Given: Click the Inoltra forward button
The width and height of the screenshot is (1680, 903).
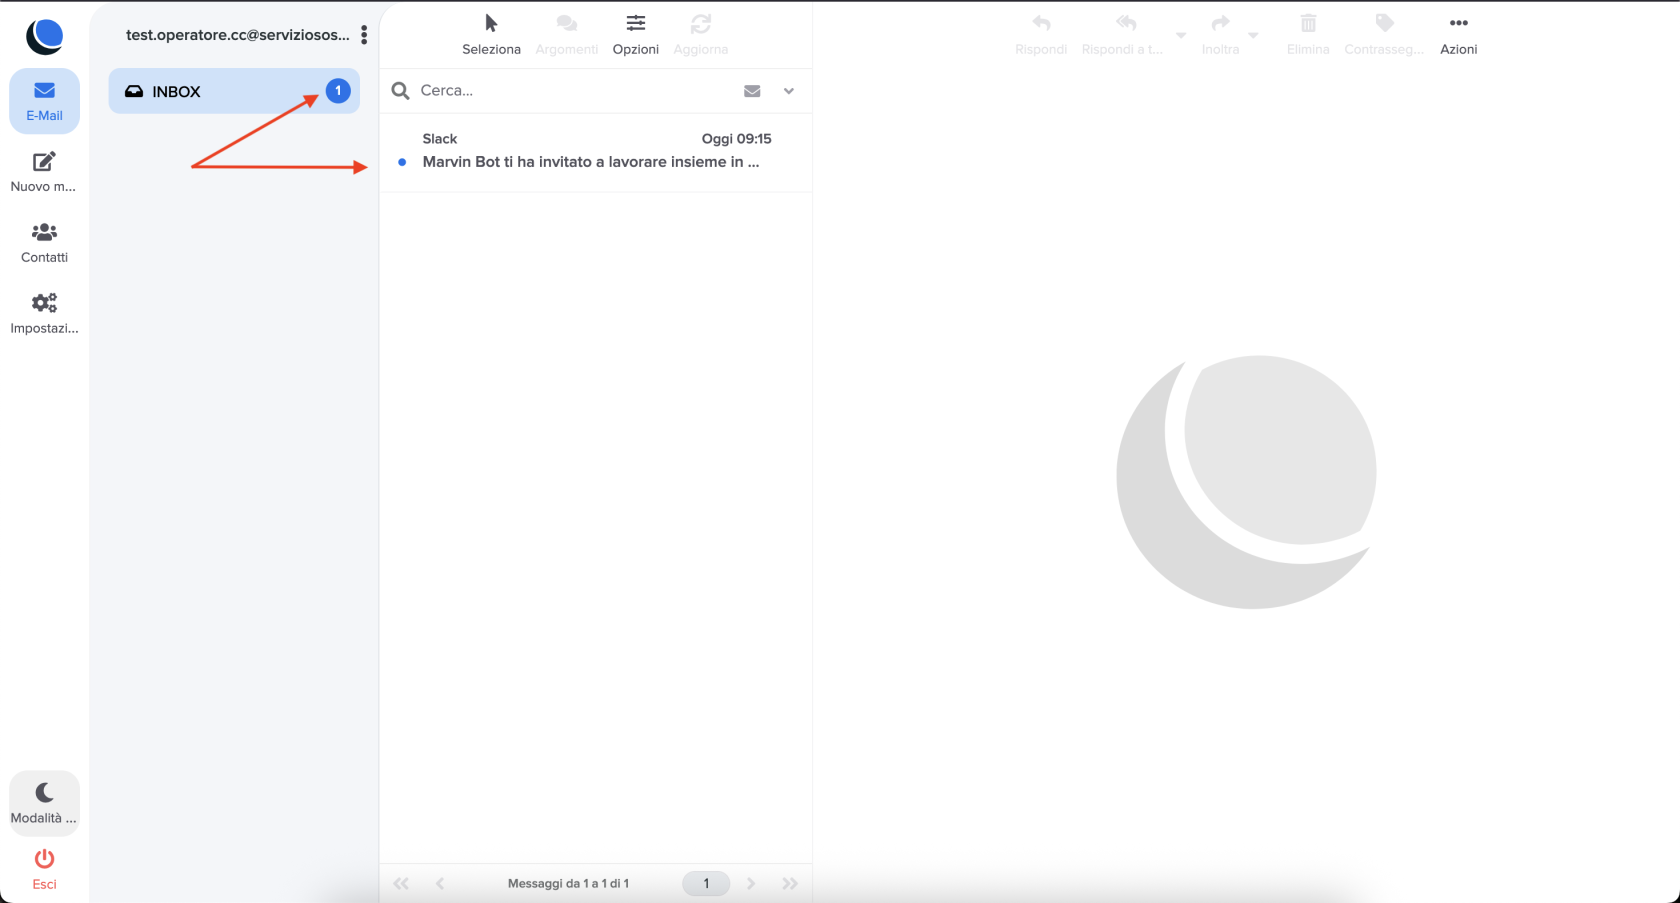Looking at the screenshot, I should [1220, 35].
